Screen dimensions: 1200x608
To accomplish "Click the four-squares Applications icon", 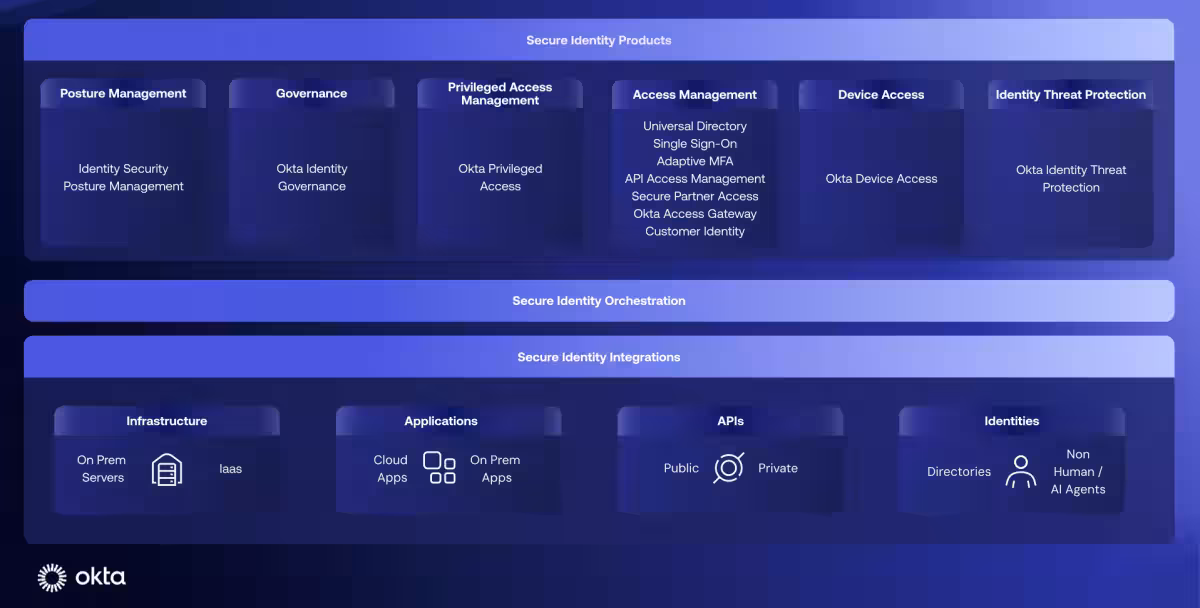I will tap(440, 468).
